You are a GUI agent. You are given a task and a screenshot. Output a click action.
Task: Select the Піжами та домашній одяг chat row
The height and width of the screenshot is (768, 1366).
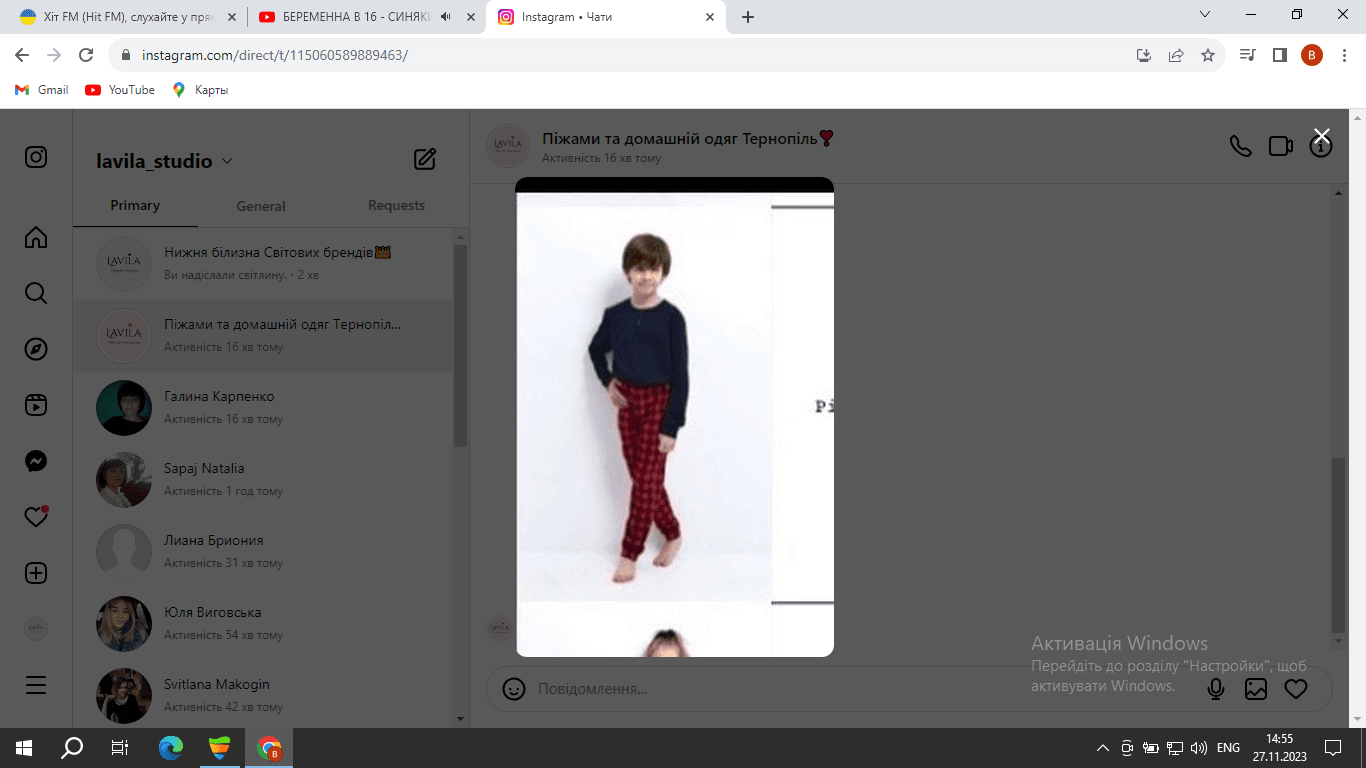pyautogui.click(x=263, y=336)
